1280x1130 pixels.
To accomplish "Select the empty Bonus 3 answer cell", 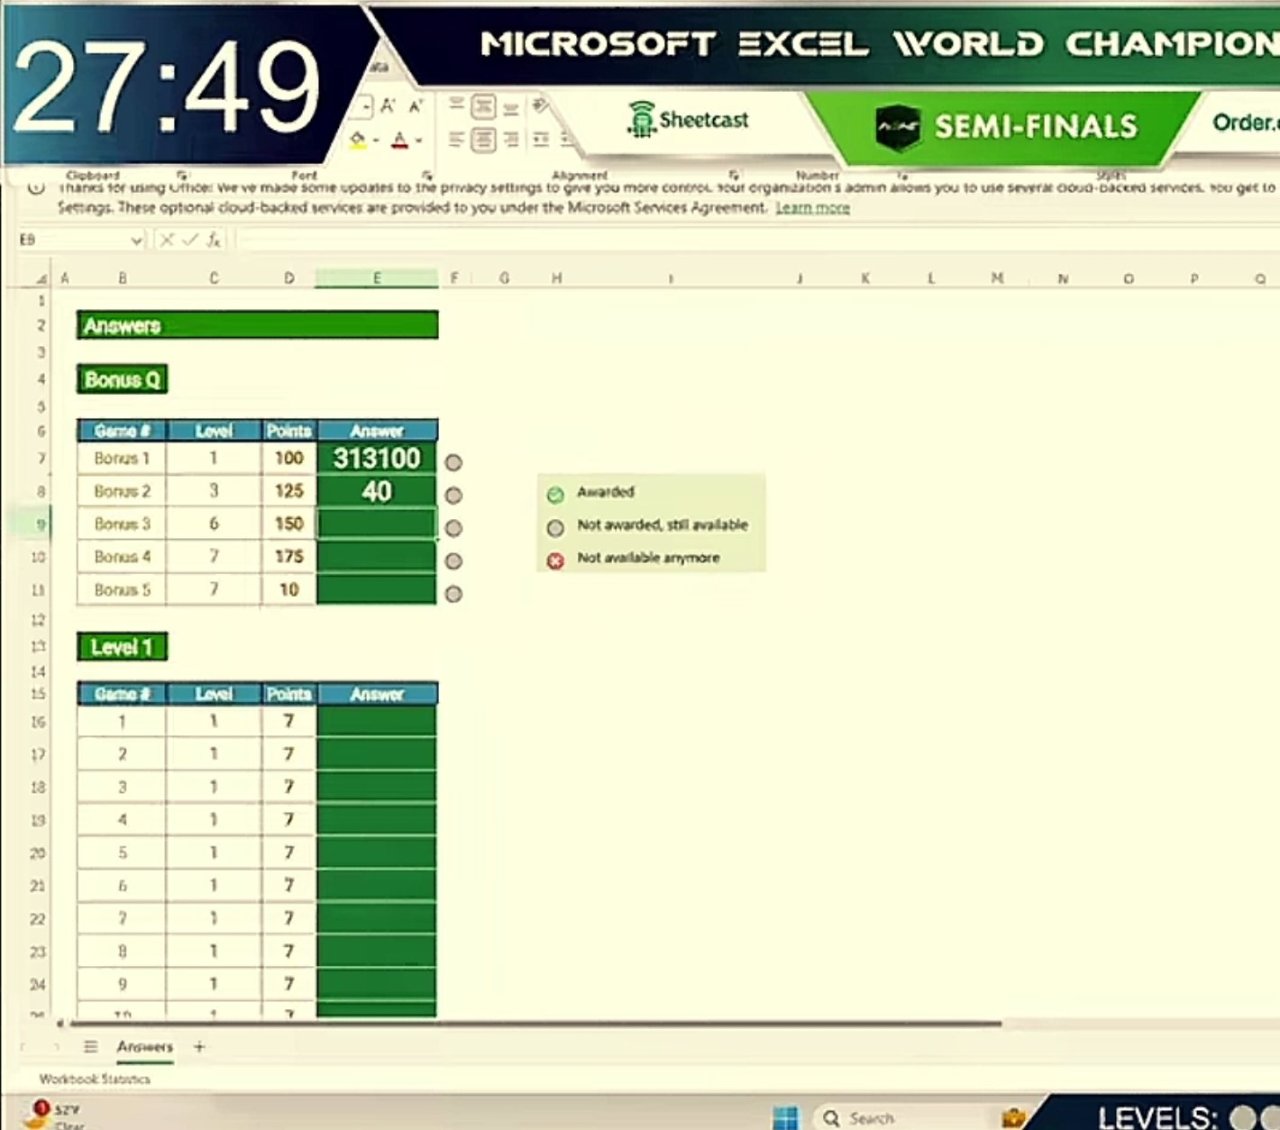I will pyautogui.click(x=377, y=524).
